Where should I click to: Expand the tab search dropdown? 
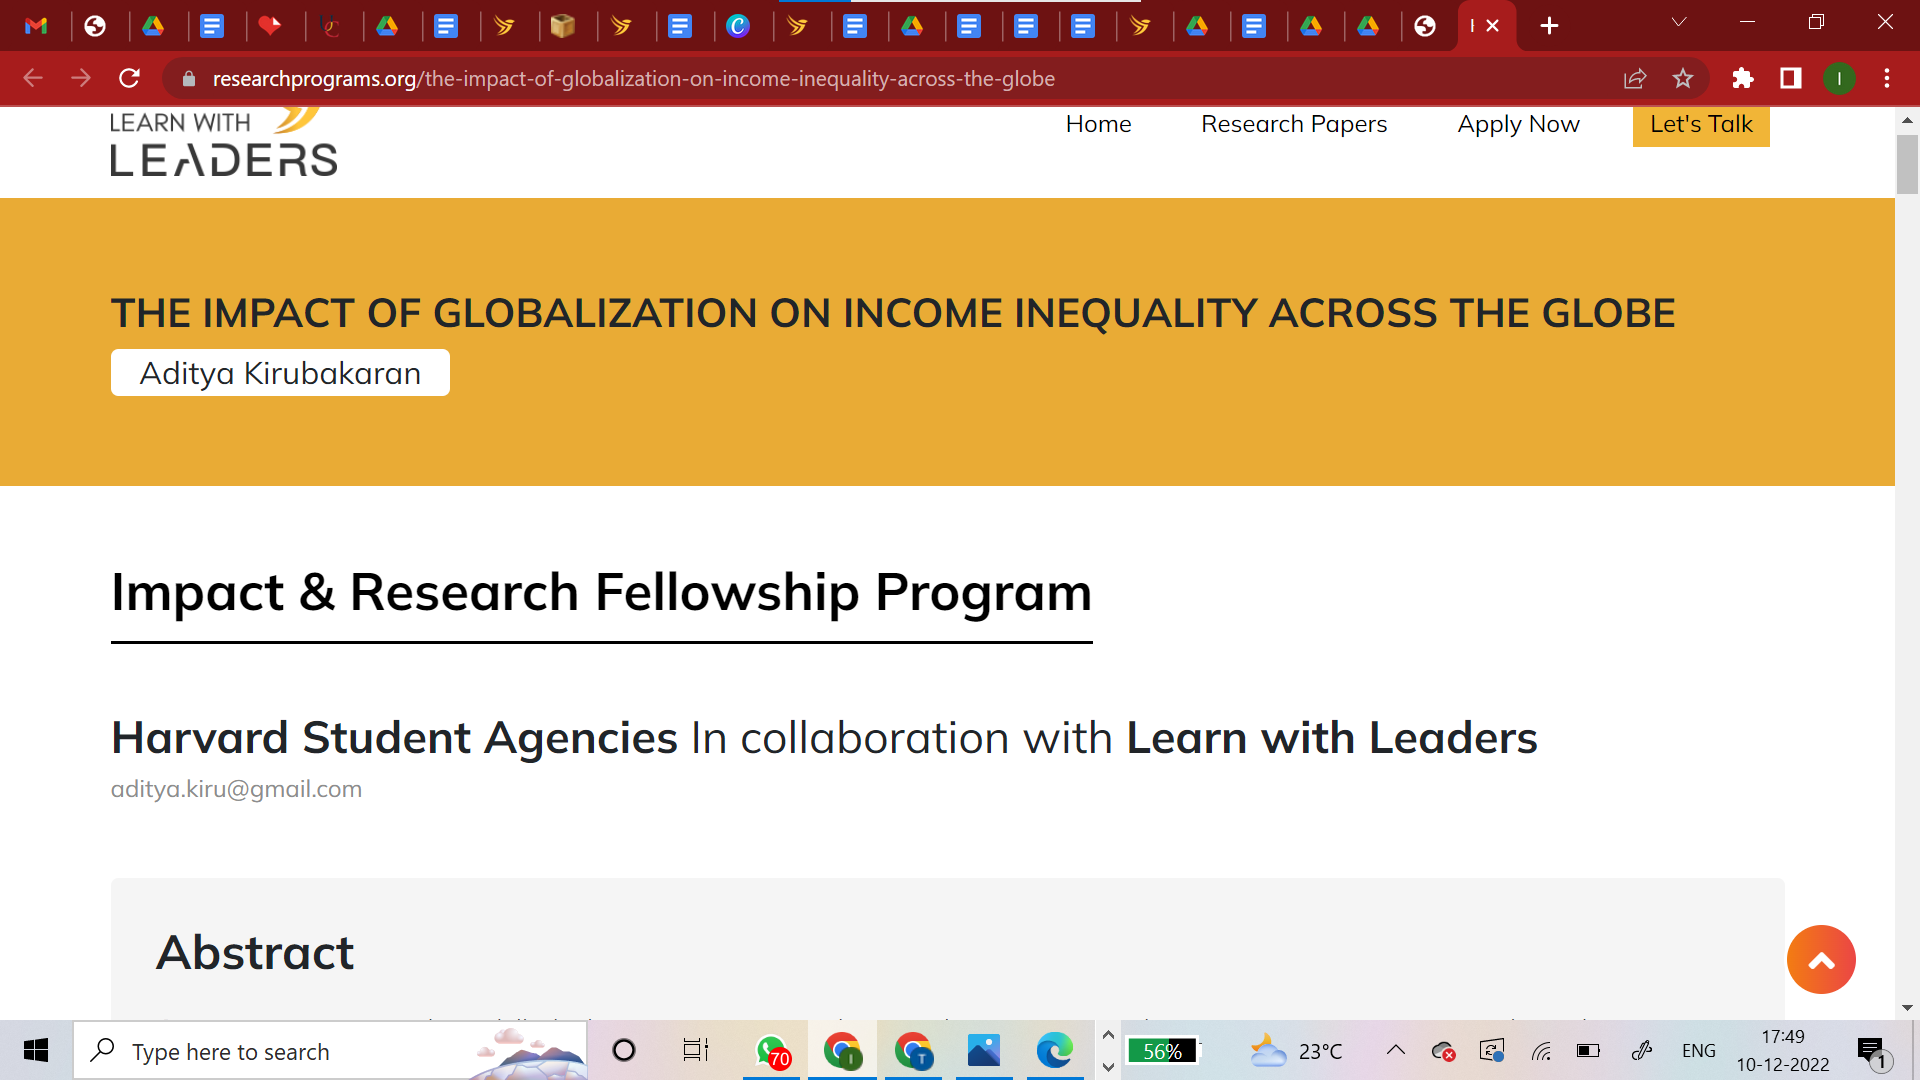[1679, 22]
